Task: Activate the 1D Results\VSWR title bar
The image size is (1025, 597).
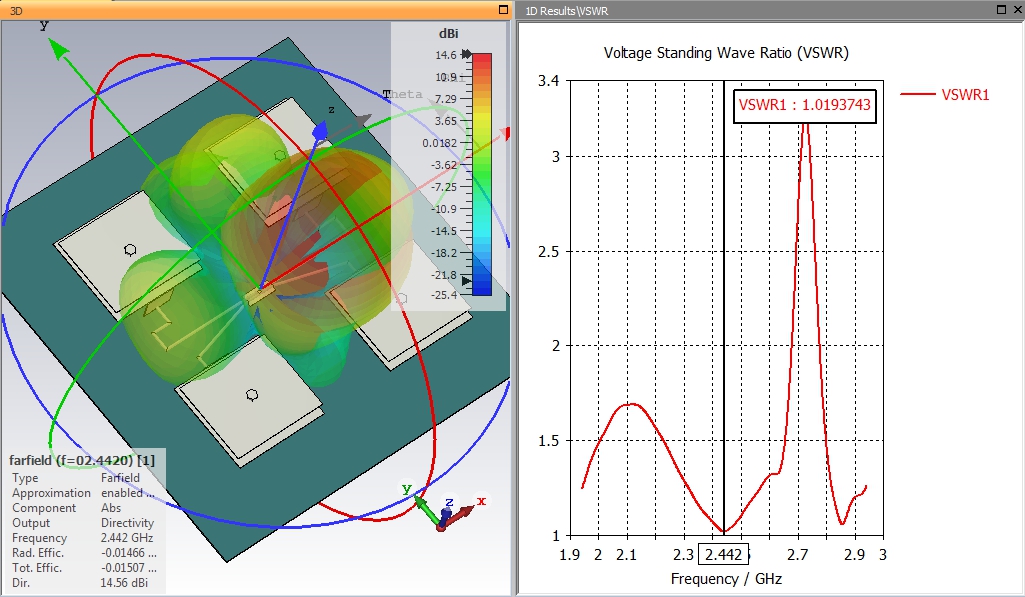Action: point(770,10)
